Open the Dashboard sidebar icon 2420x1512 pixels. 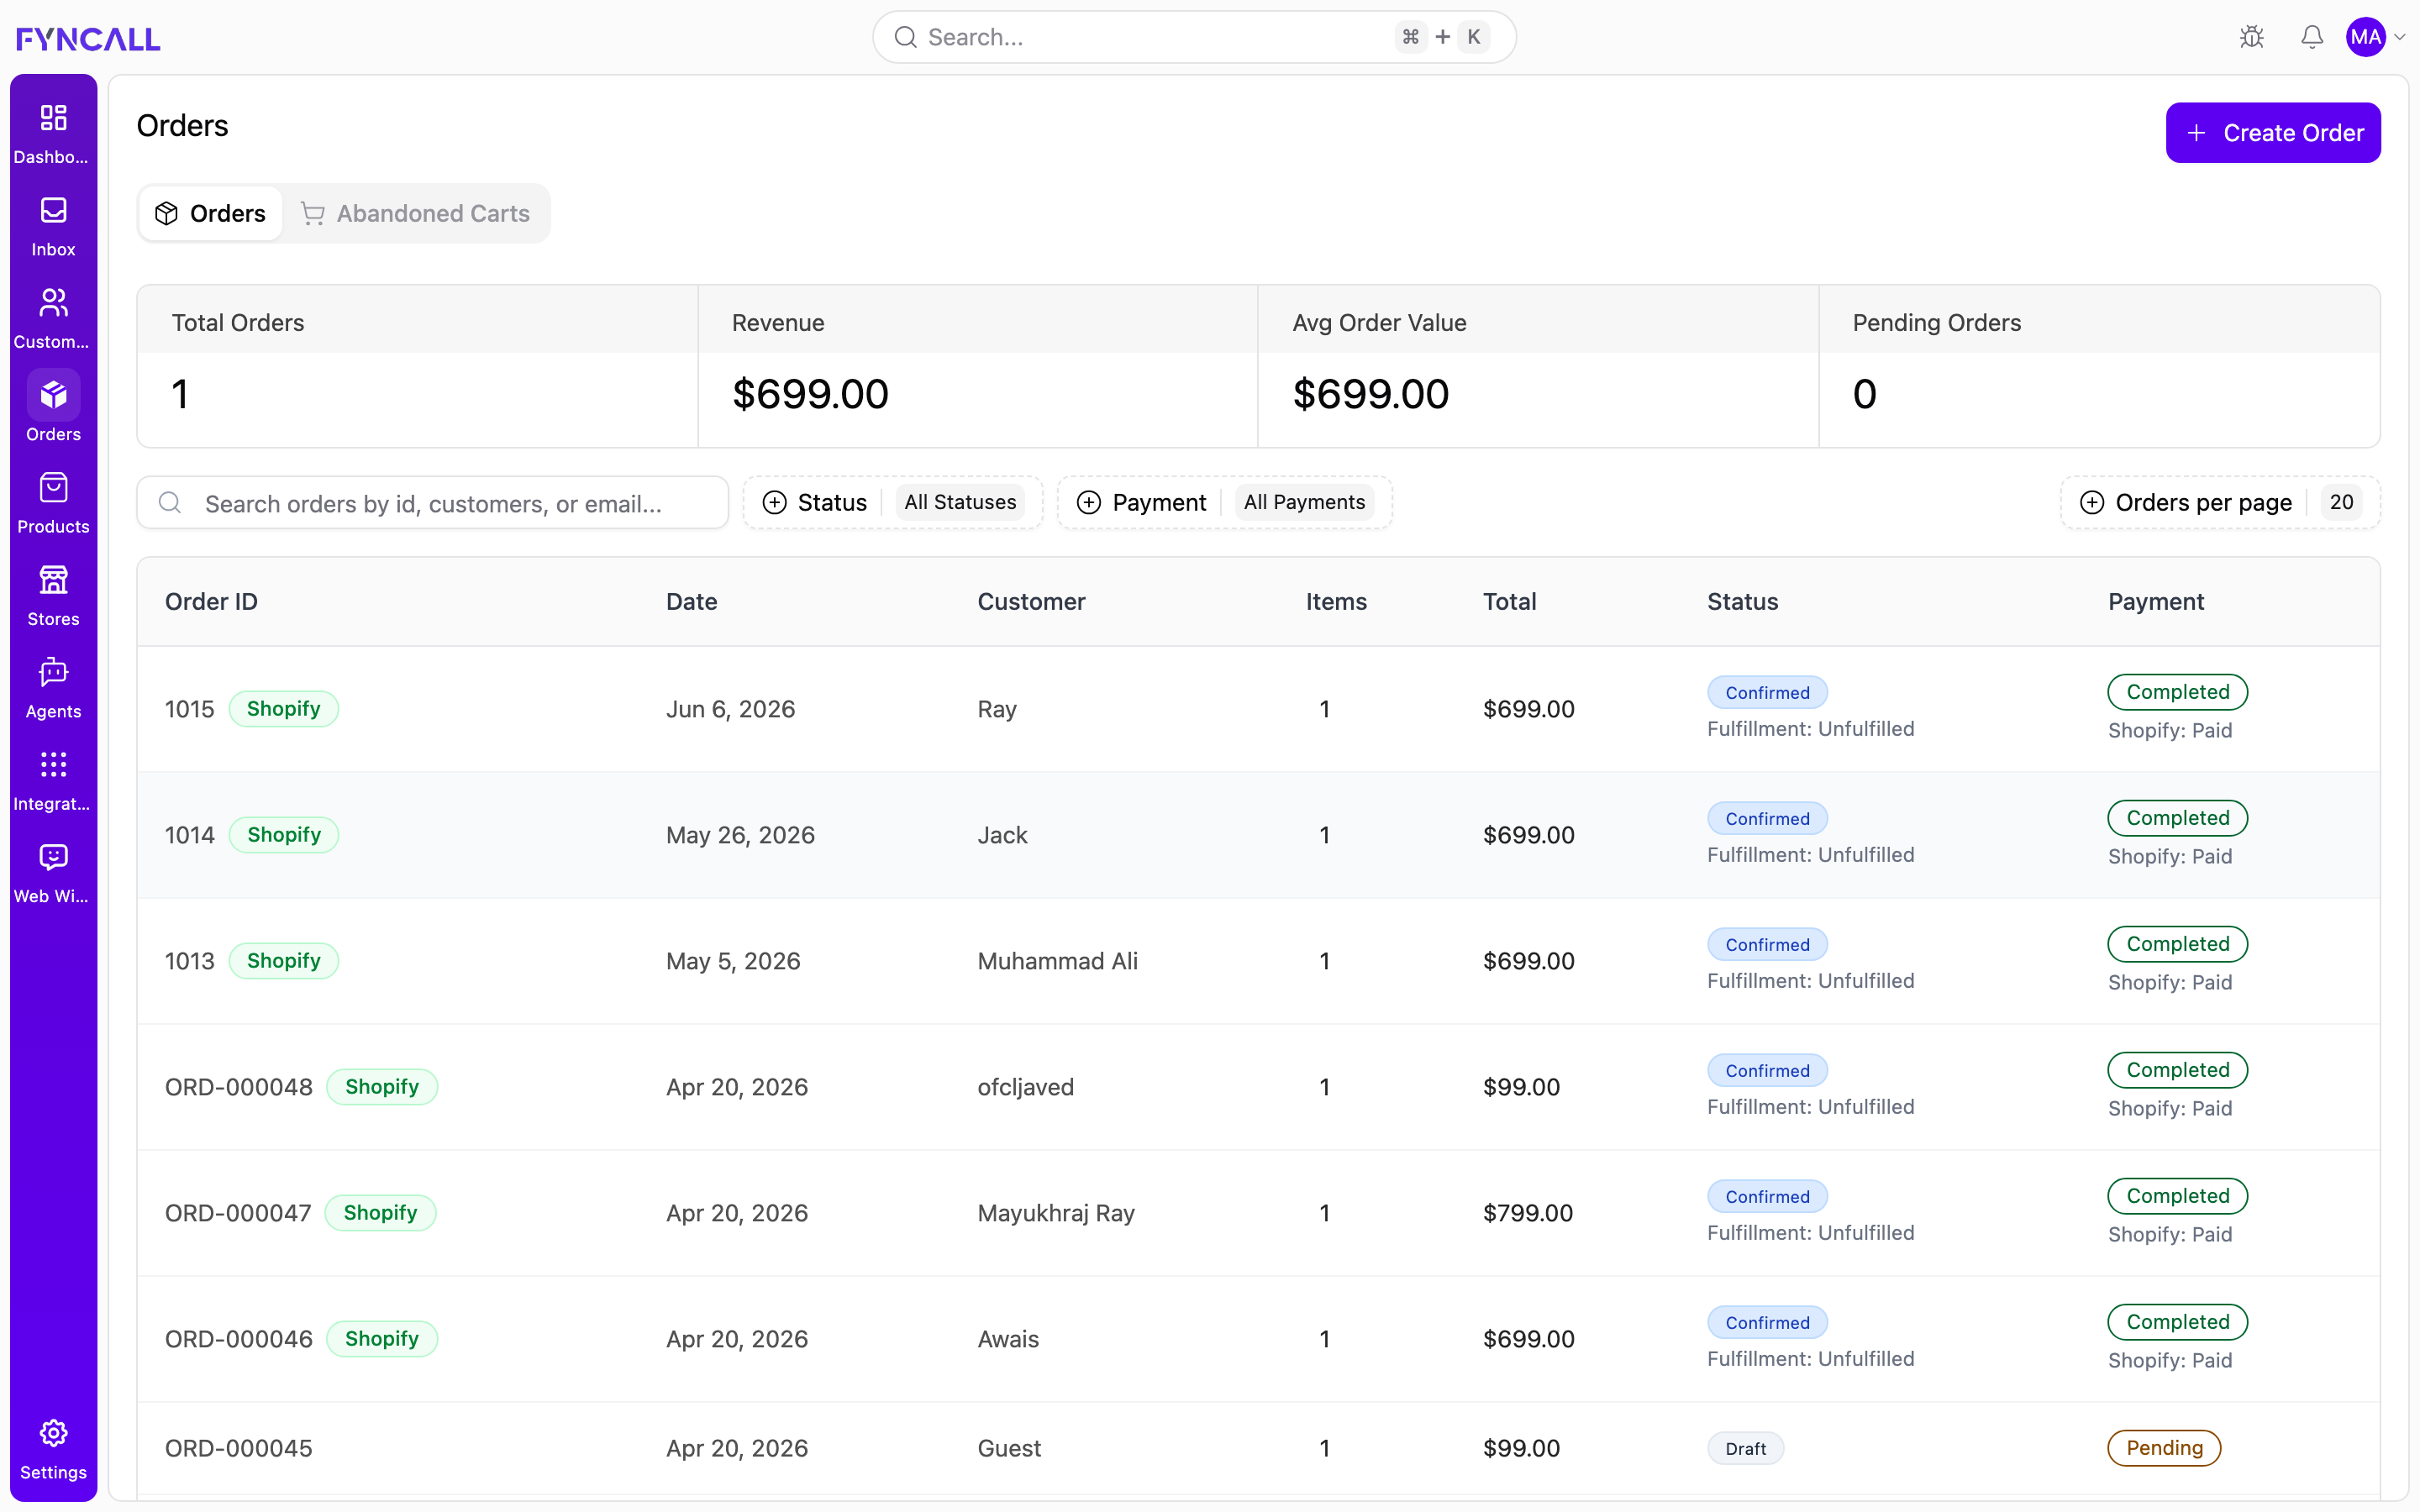tap(53, 119)
